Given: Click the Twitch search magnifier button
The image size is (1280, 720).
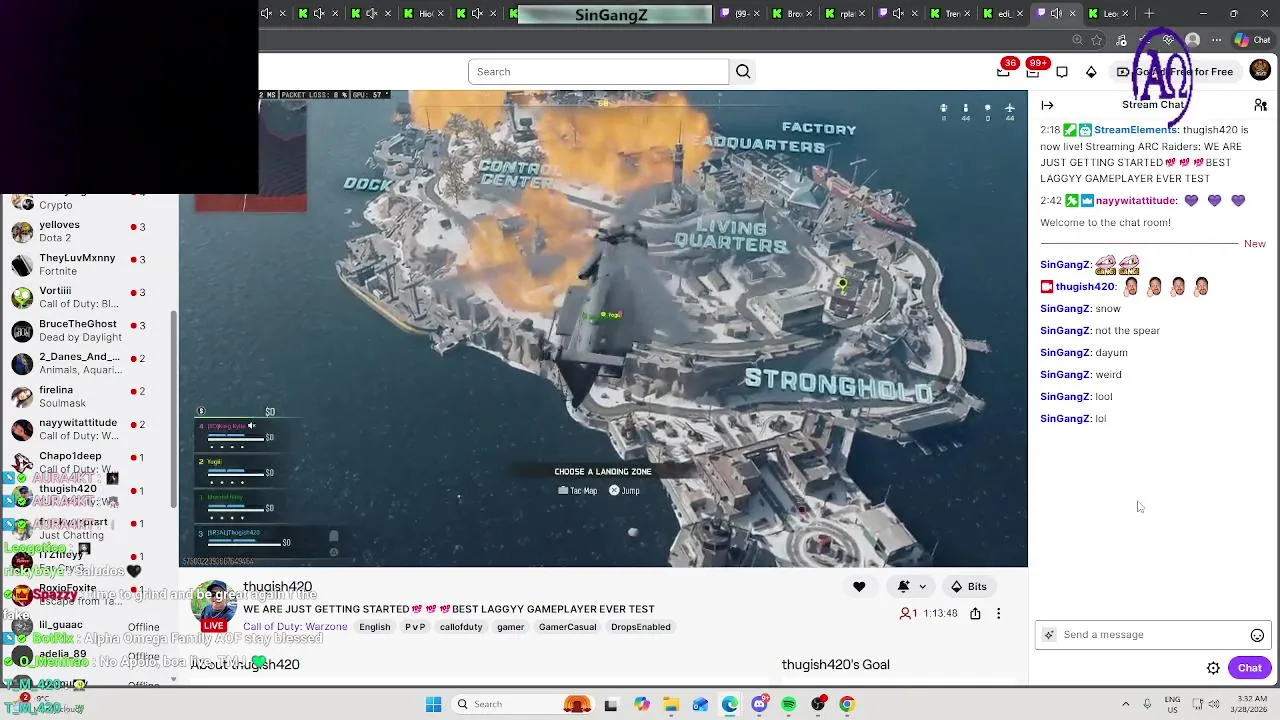Looking at the screenshot, I should point(743,71).
